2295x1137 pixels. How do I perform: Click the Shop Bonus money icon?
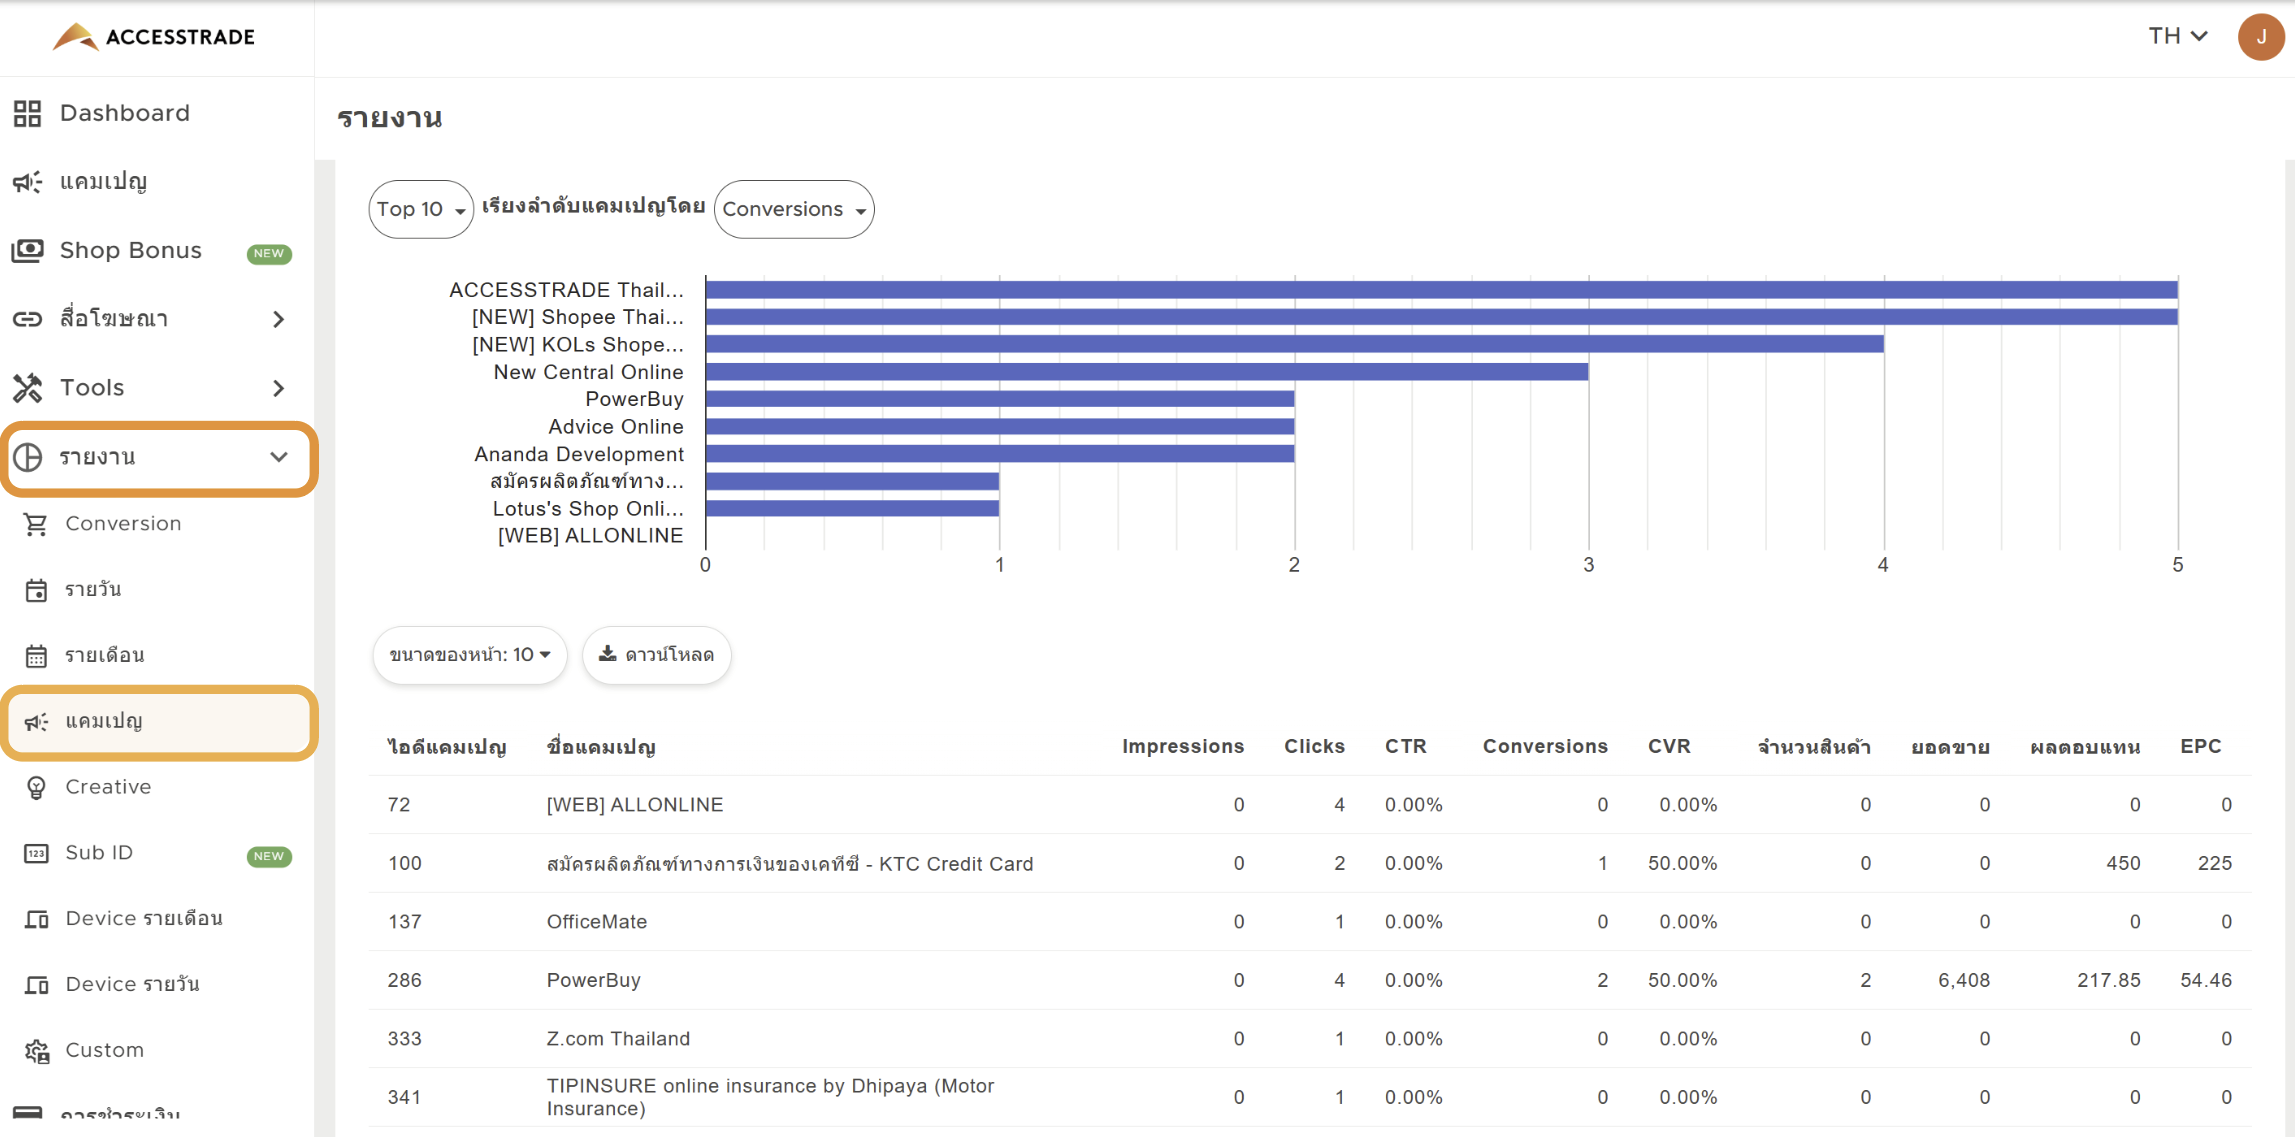pos(28,250)
